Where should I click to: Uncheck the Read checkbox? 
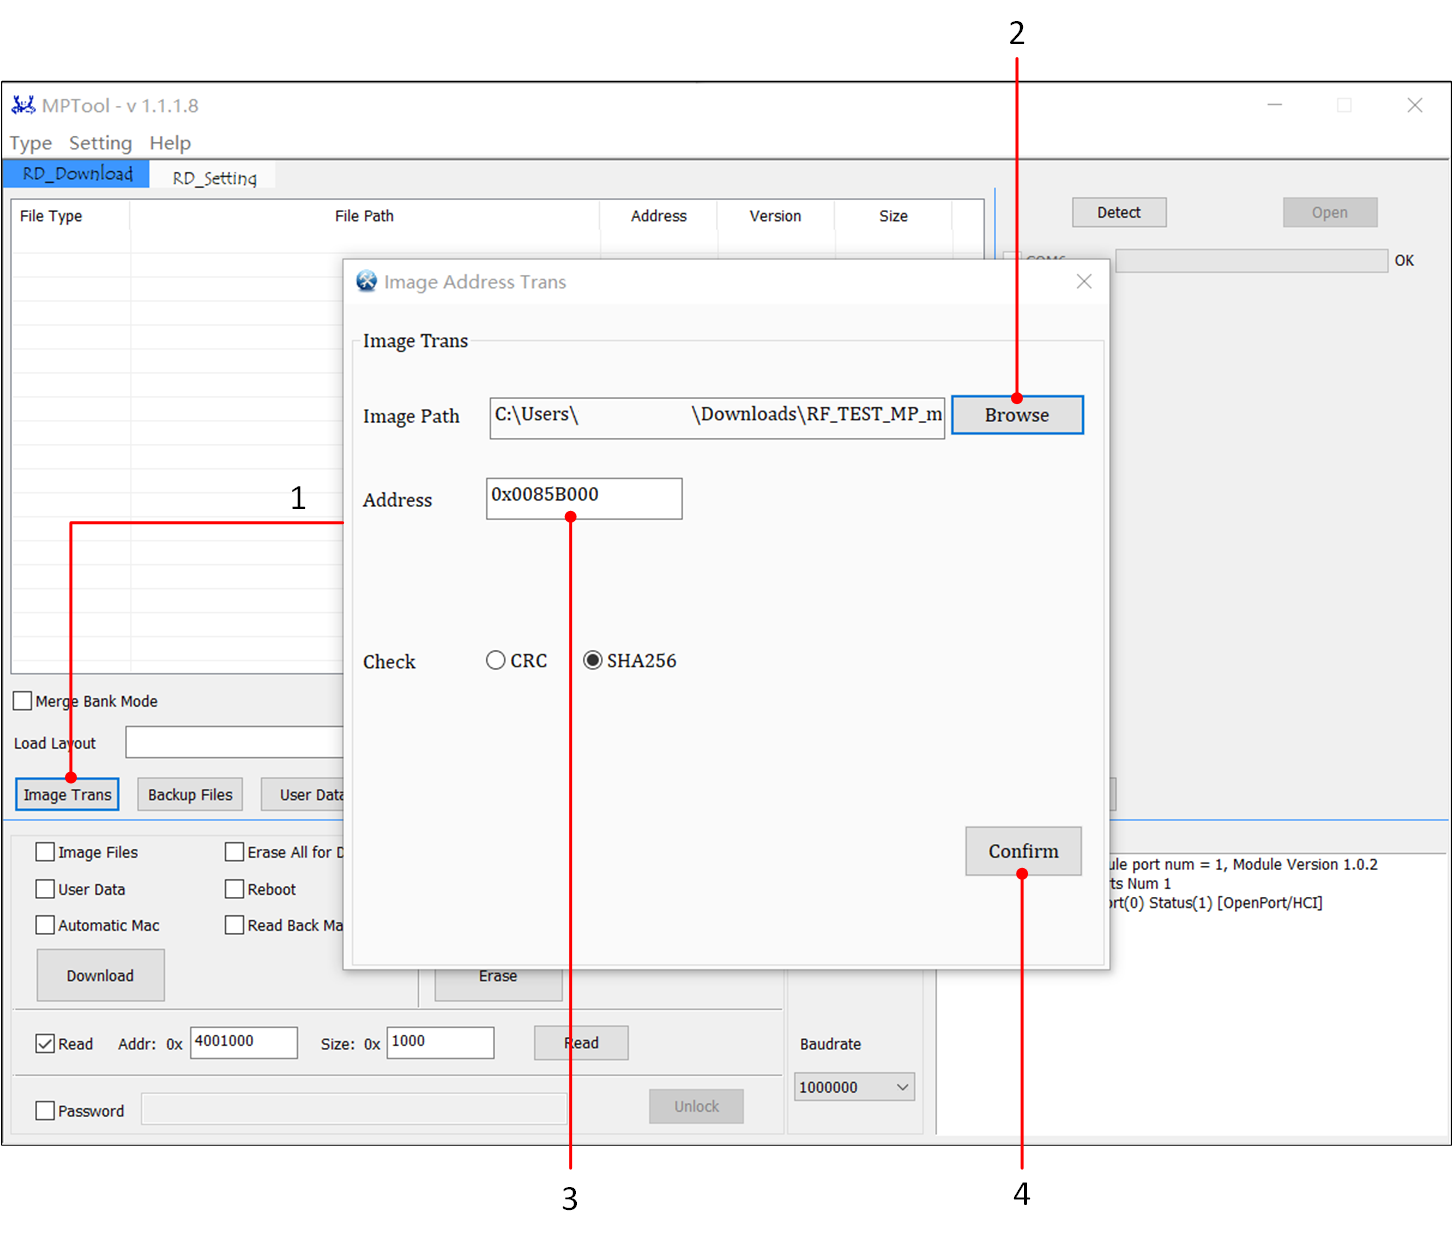(x=45, y=1043)
